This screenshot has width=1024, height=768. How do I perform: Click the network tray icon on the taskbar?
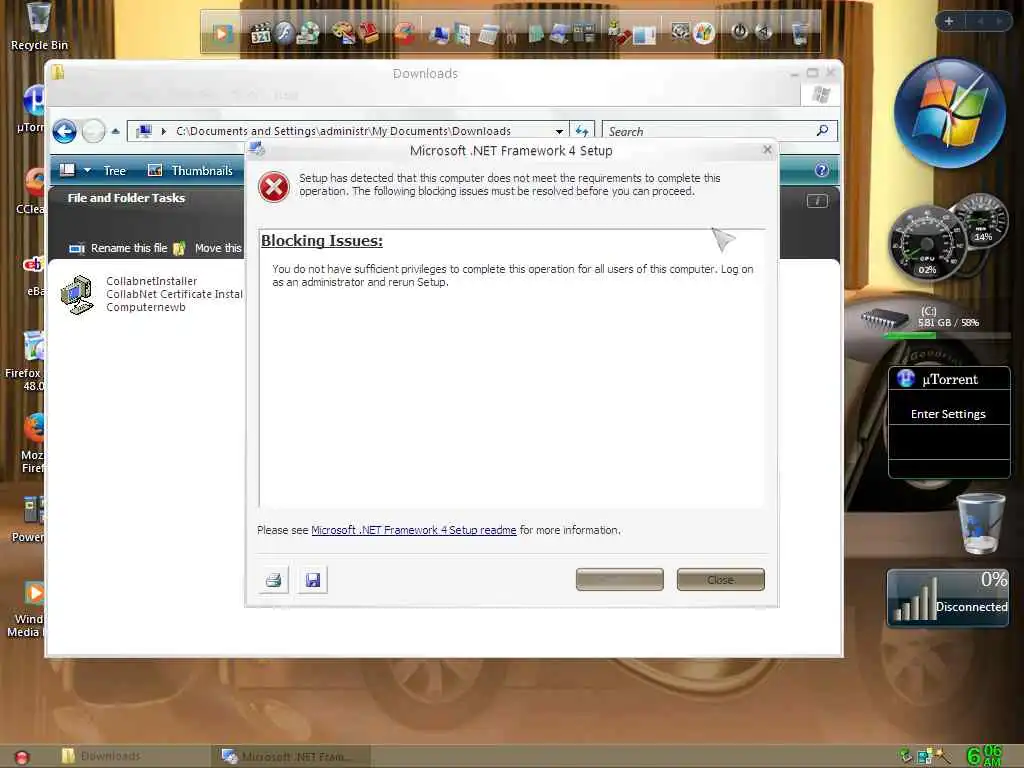point(925,756)
